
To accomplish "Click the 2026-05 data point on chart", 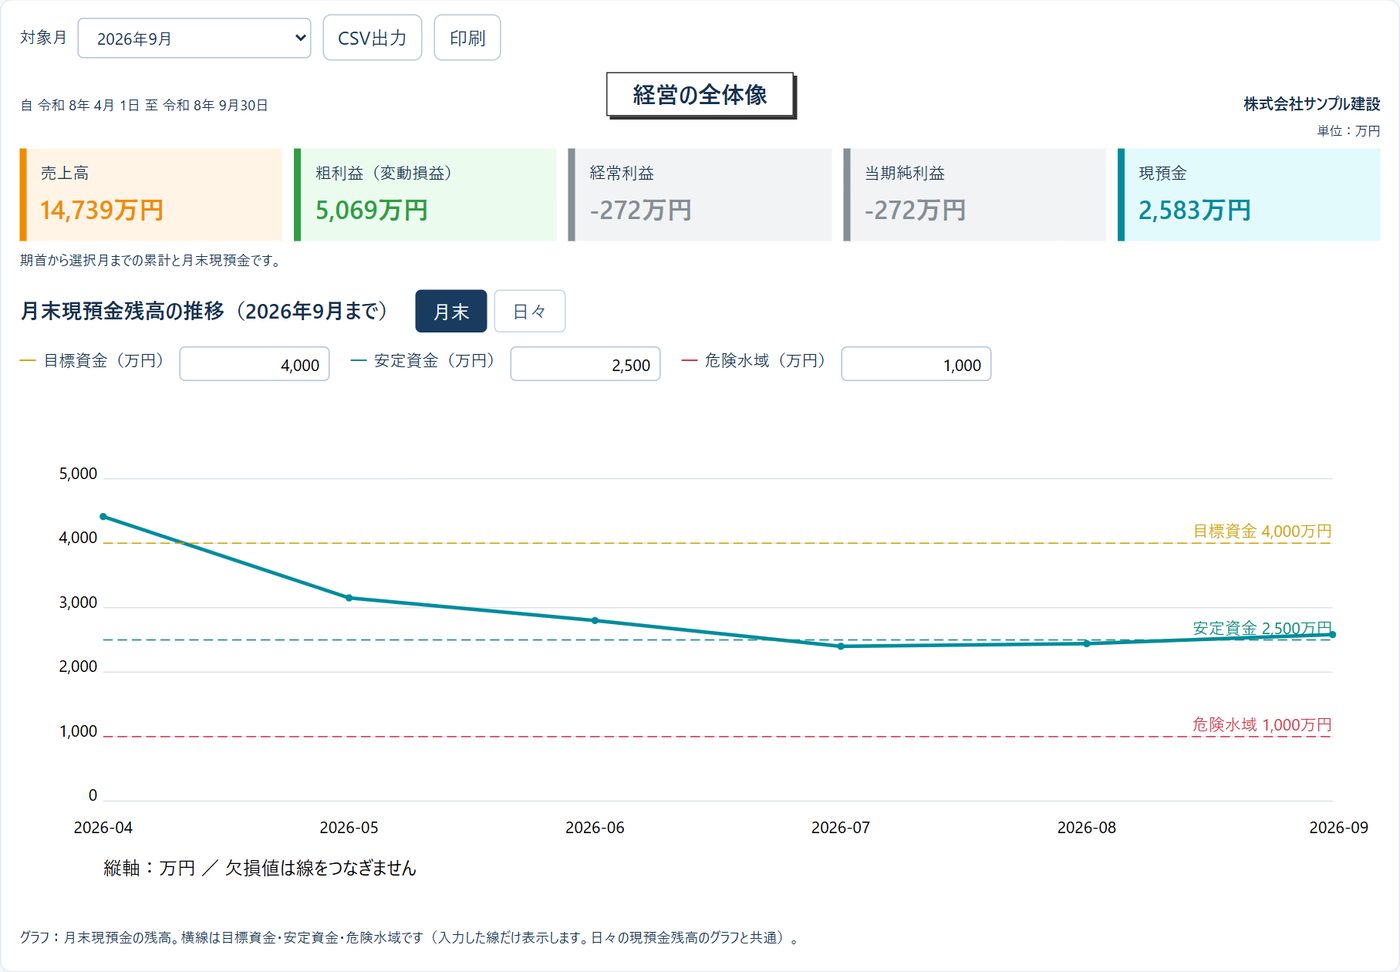I will click(349, 598).
